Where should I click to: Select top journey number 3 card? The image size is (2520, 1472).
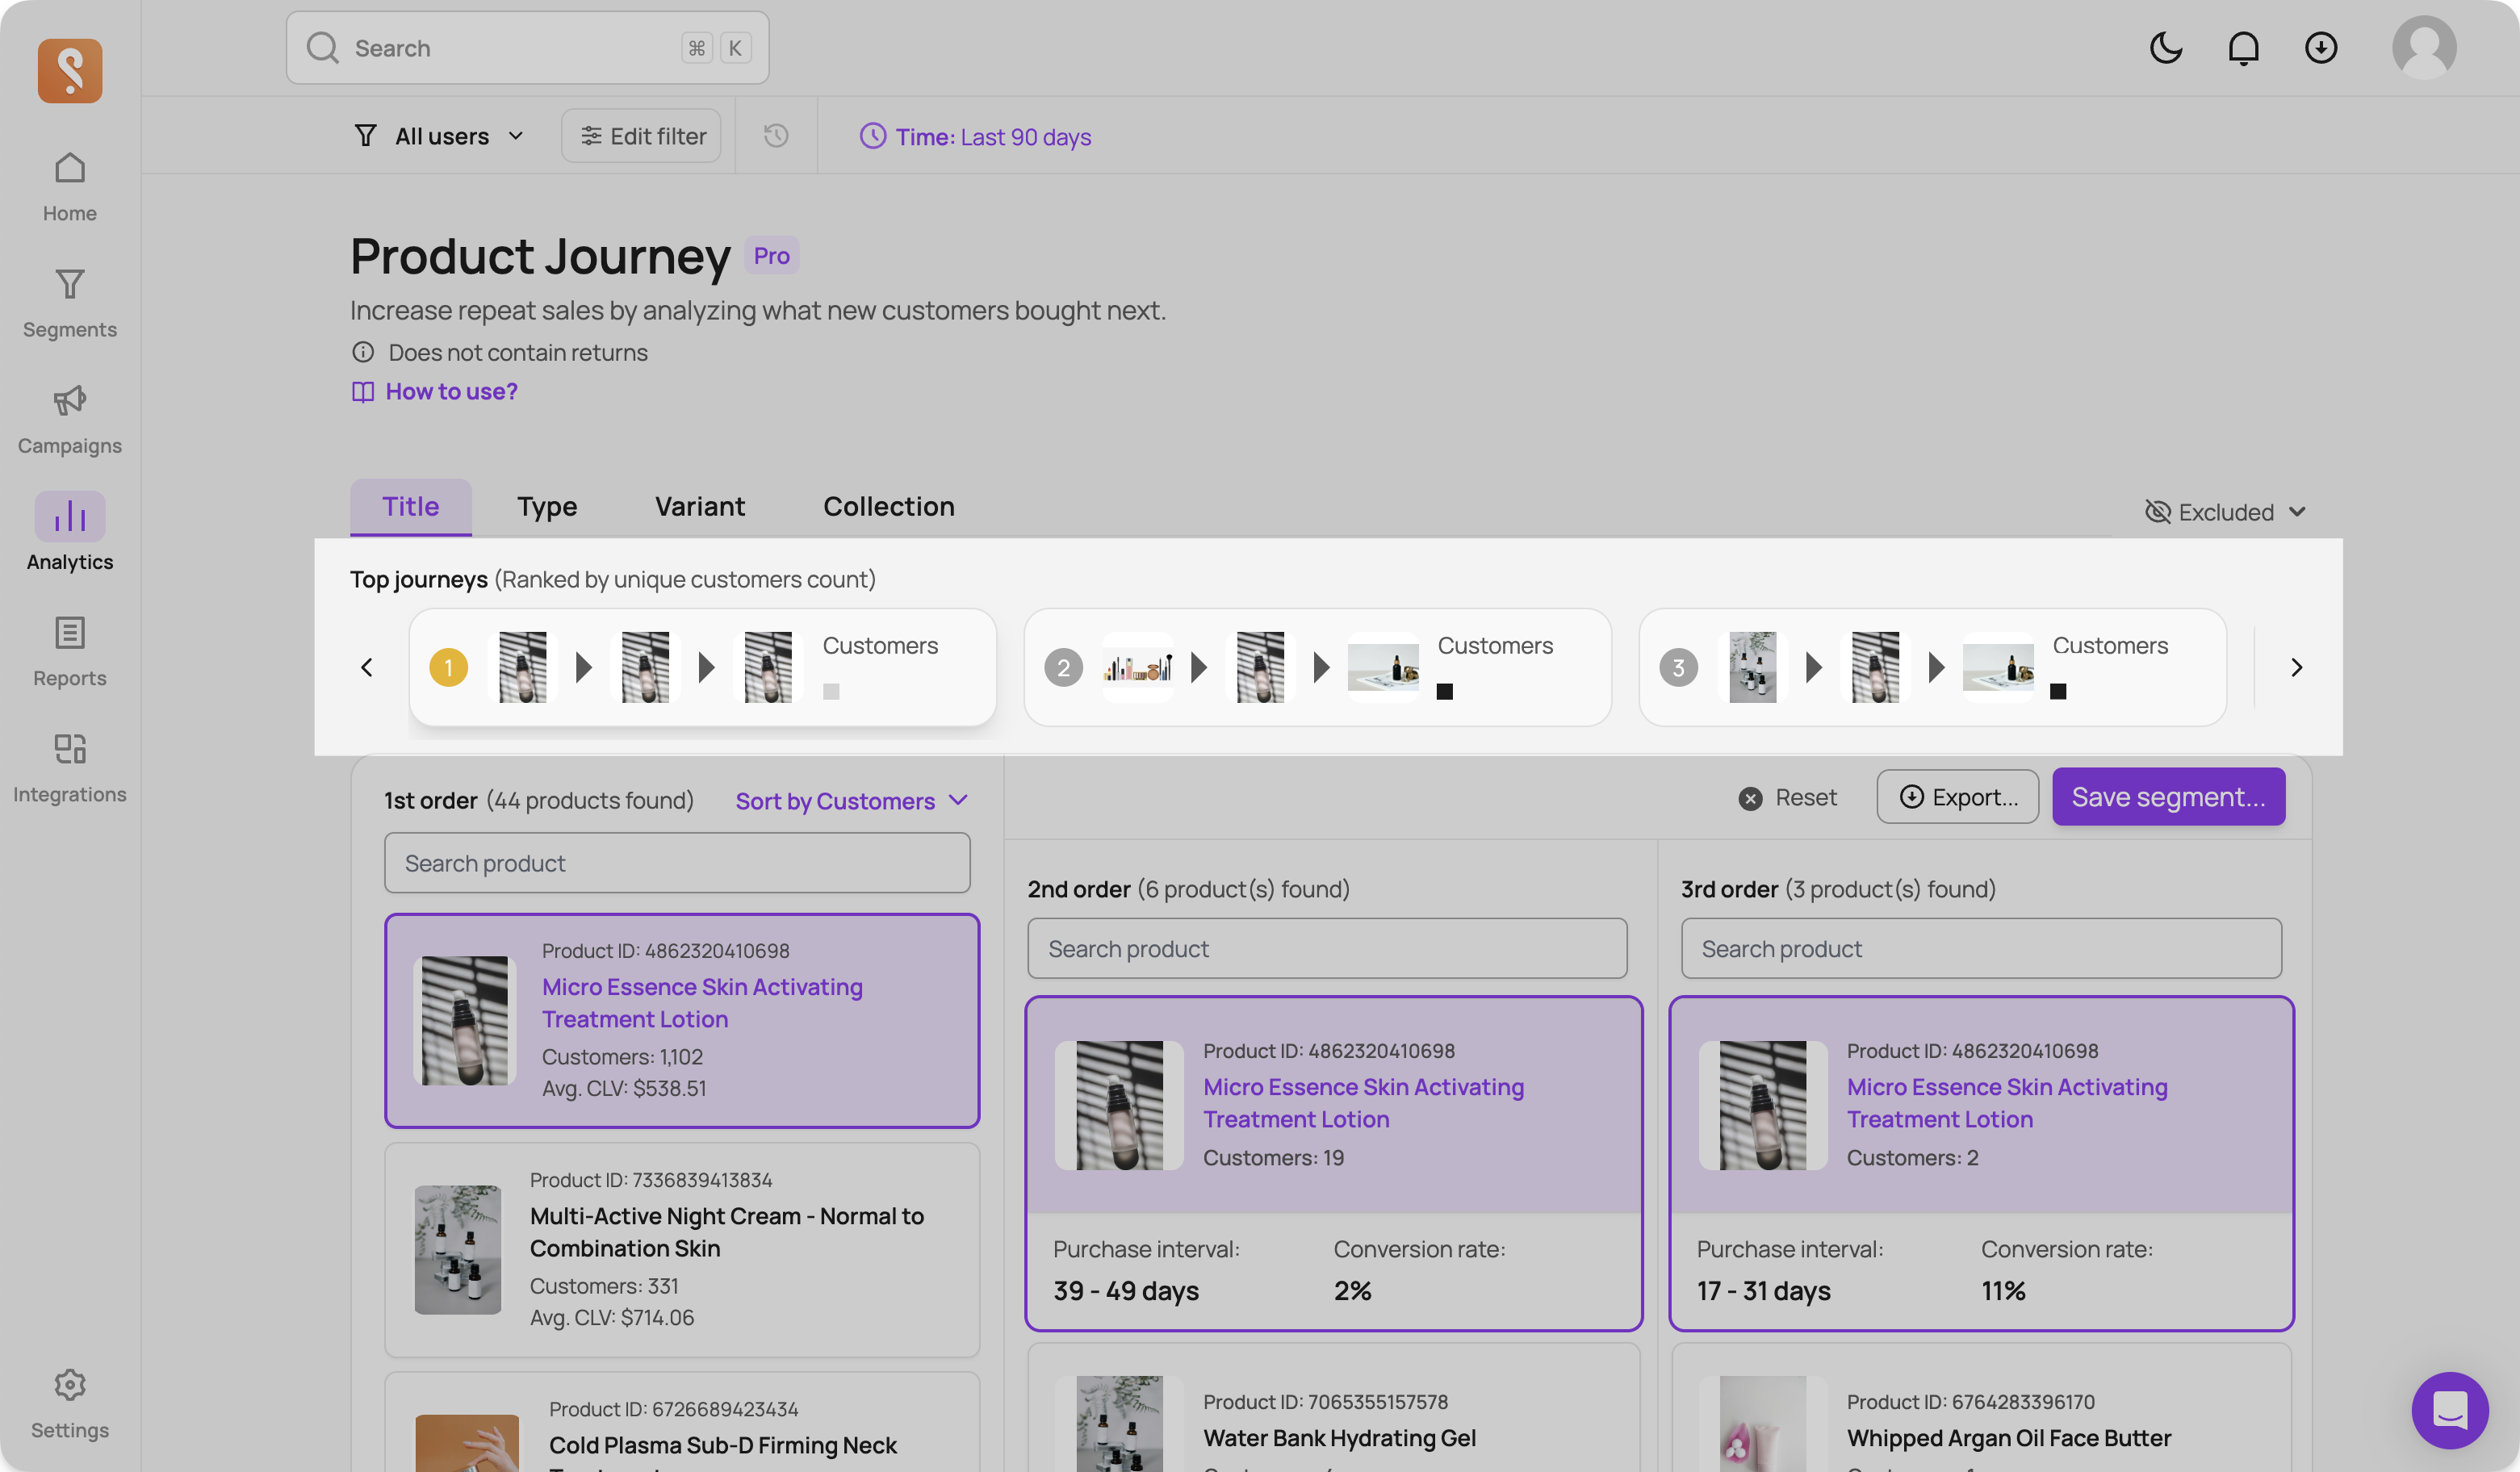click(1932, 667)
